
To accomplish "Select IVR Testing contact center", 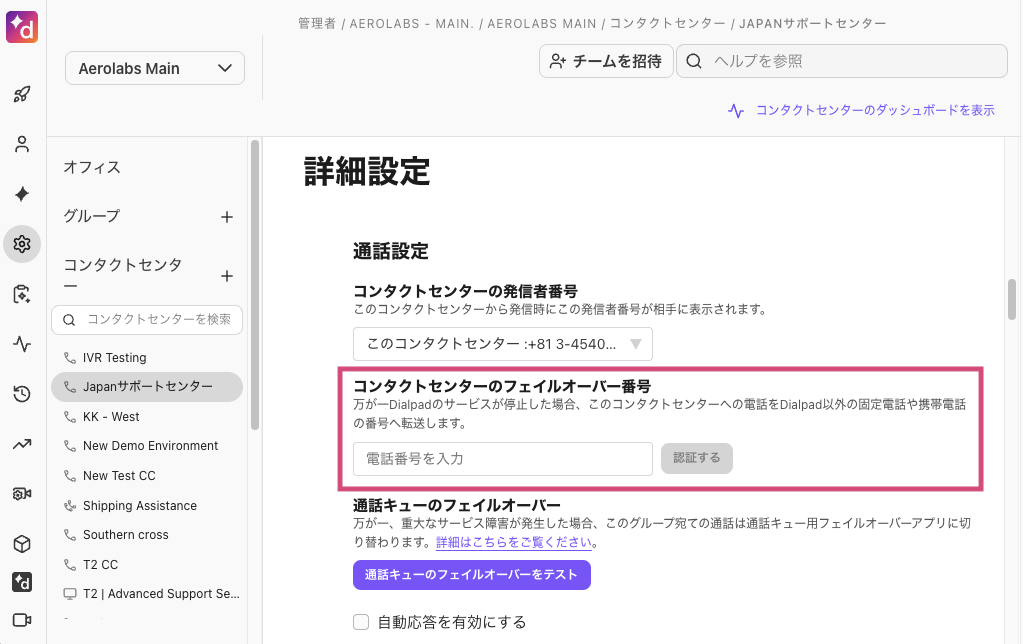I will [x=114, y=358].
